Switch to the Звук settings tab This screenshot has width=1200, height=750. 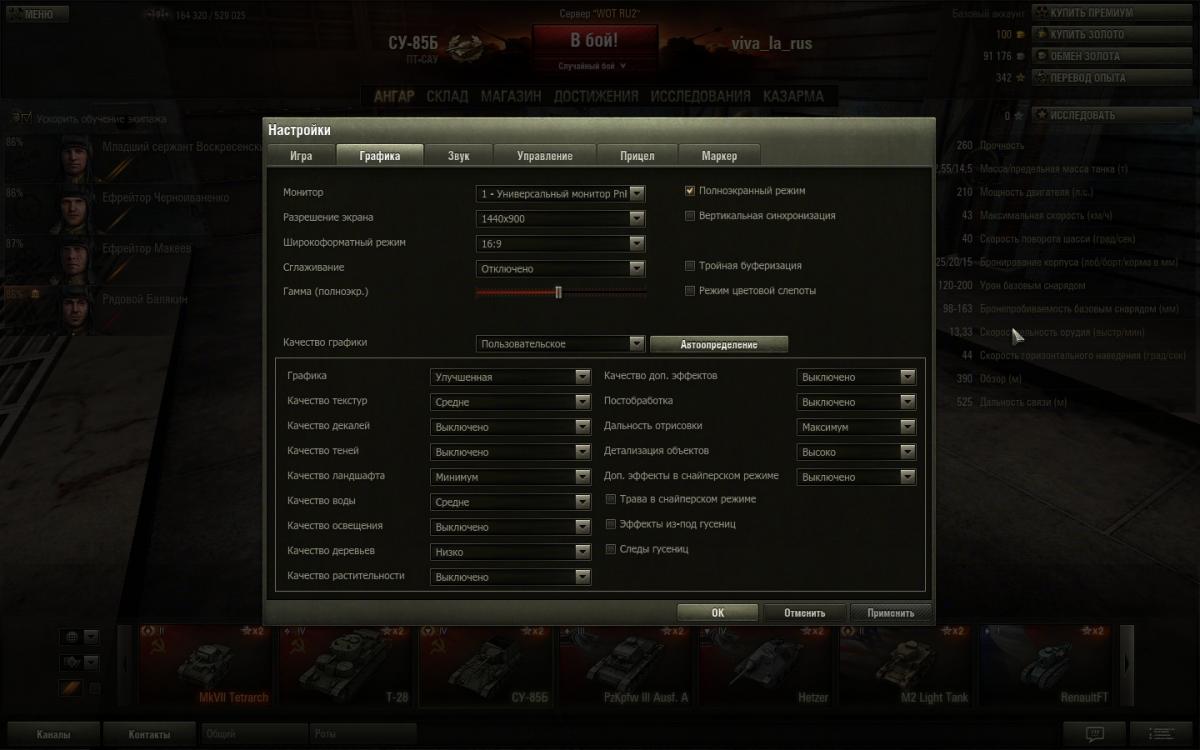[459, 155]
